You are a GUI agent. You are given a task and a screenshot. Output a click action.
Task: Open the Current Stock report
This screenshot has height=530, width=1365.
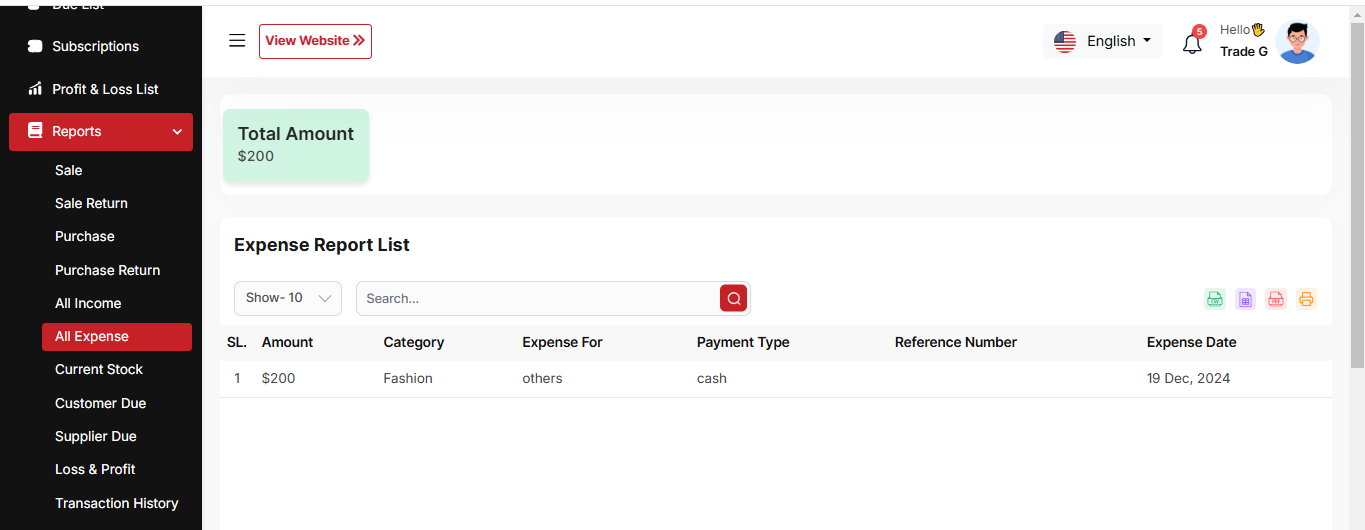99,369
